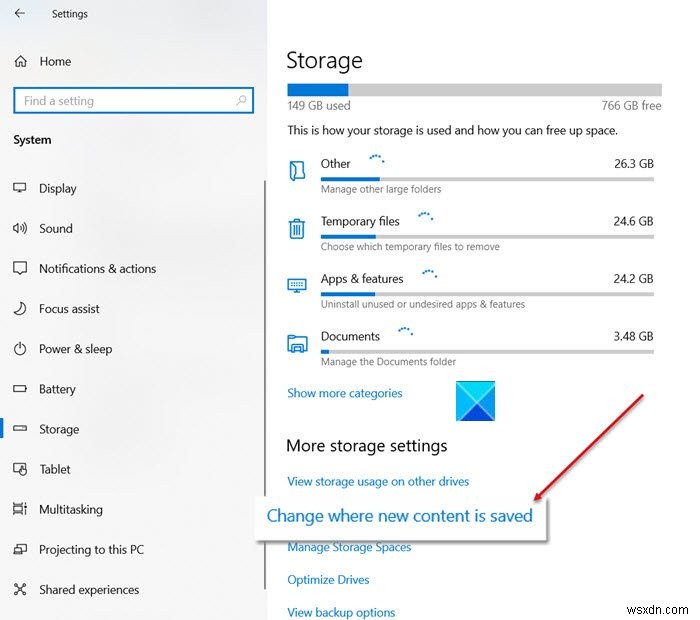Click the Sound speaker icon
700x620 pixels.
pos(20,228)
